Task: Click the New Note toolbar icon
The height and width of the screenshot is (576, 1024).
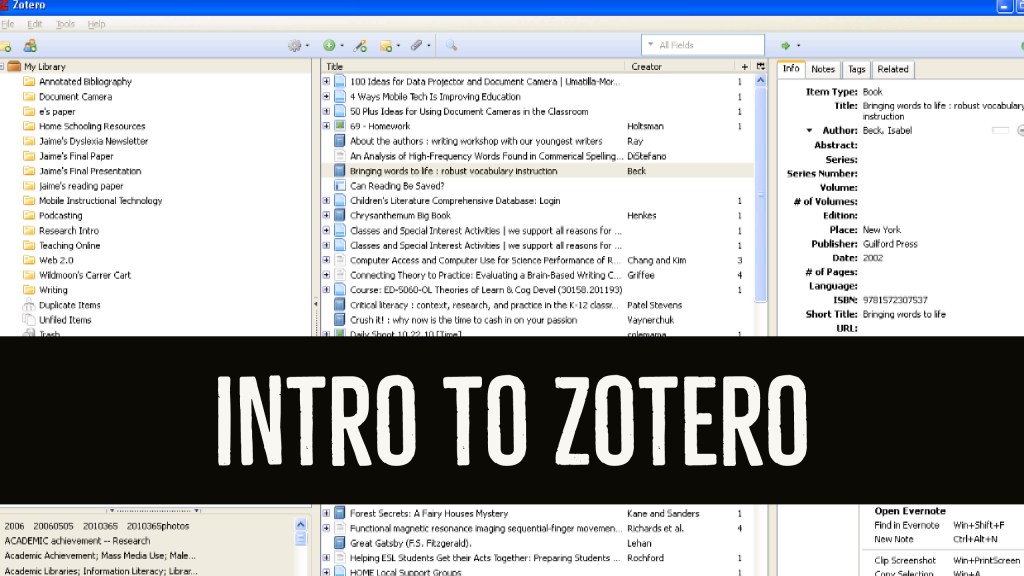Action: click(386, 45)
